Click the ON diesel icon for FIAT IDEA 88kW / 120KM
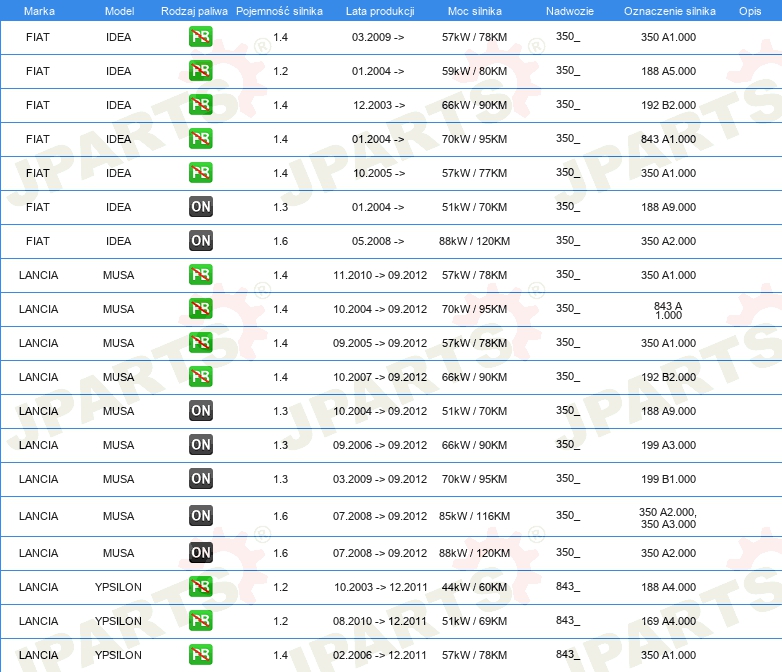Screen dimensions: 782x672 [200, 240]
